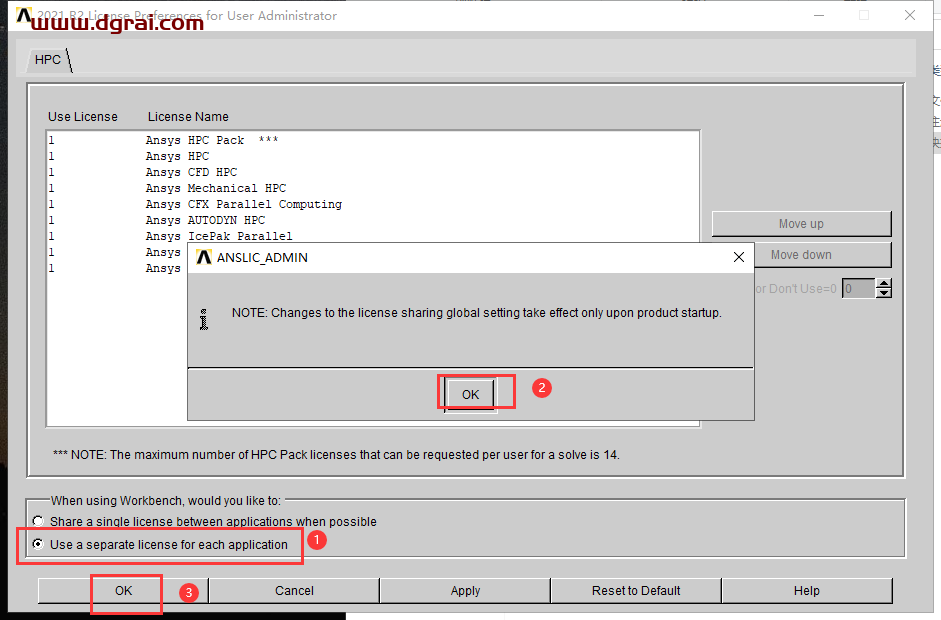This screenshot has width=941, height=620.
Task: Click the Ansys logo in main title bar
Action: [x=23, y=15]
